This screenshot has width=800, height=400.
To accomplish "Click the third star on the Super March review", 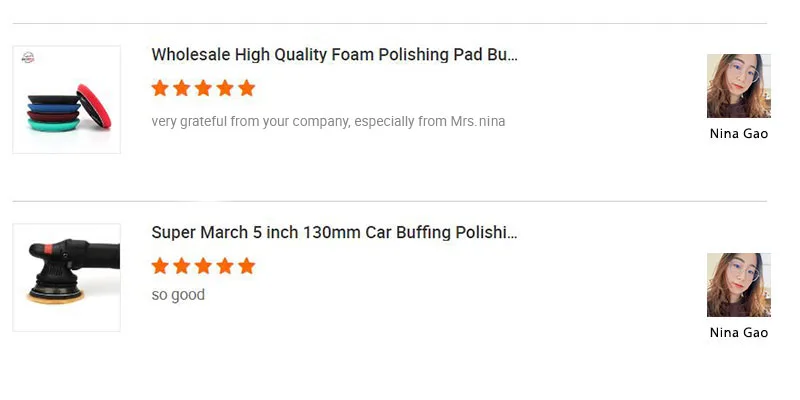I will 203,266.
